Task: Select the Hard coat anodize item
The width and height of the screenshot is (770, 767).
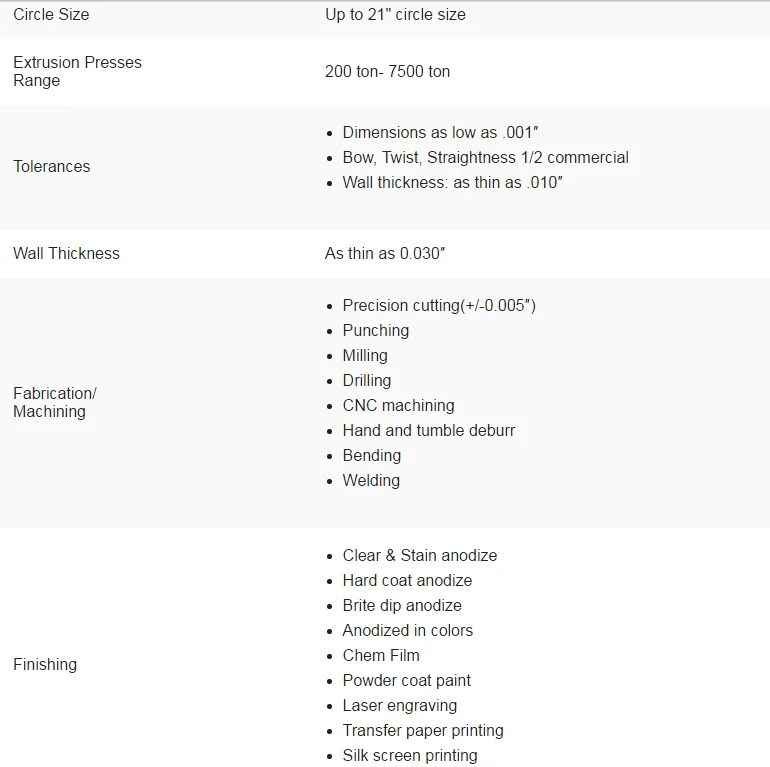Action: (407, 580)
